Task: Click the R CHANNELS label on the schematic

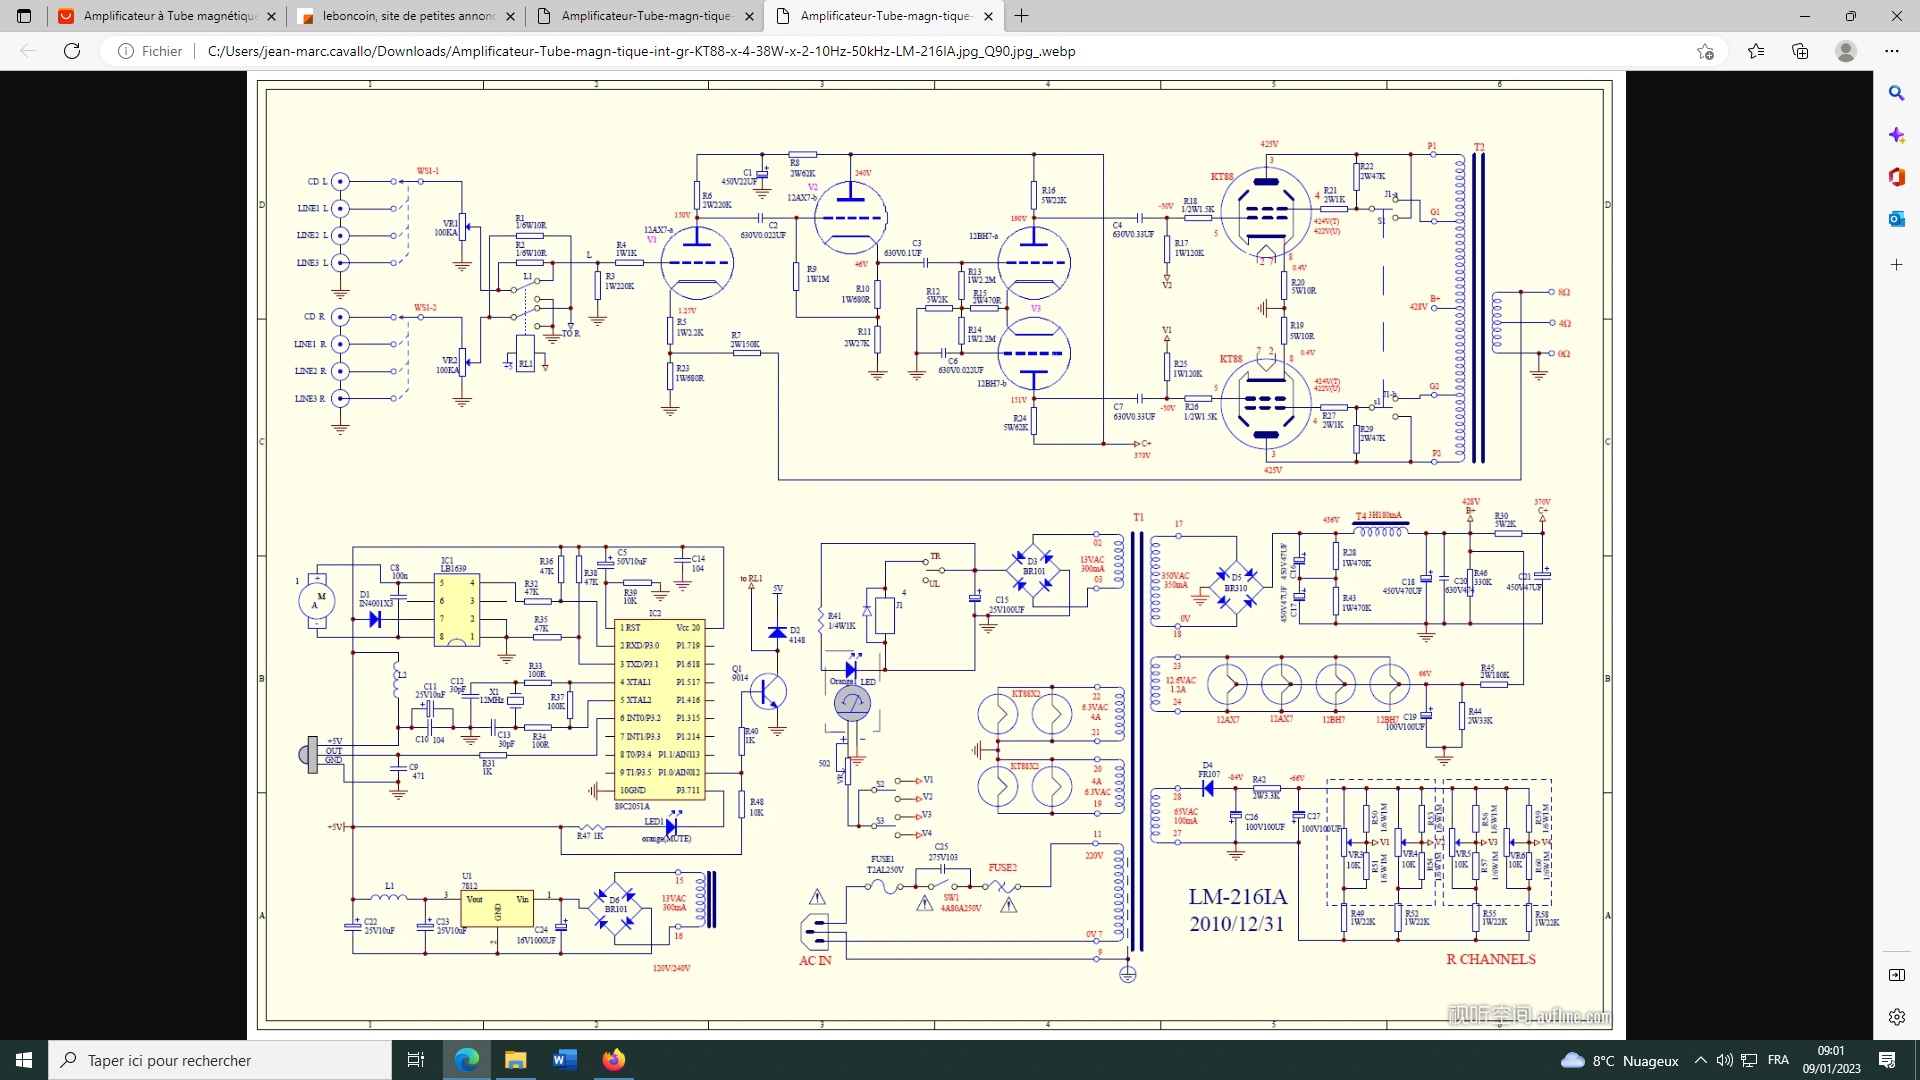Action: click(x=1491, y=959)
